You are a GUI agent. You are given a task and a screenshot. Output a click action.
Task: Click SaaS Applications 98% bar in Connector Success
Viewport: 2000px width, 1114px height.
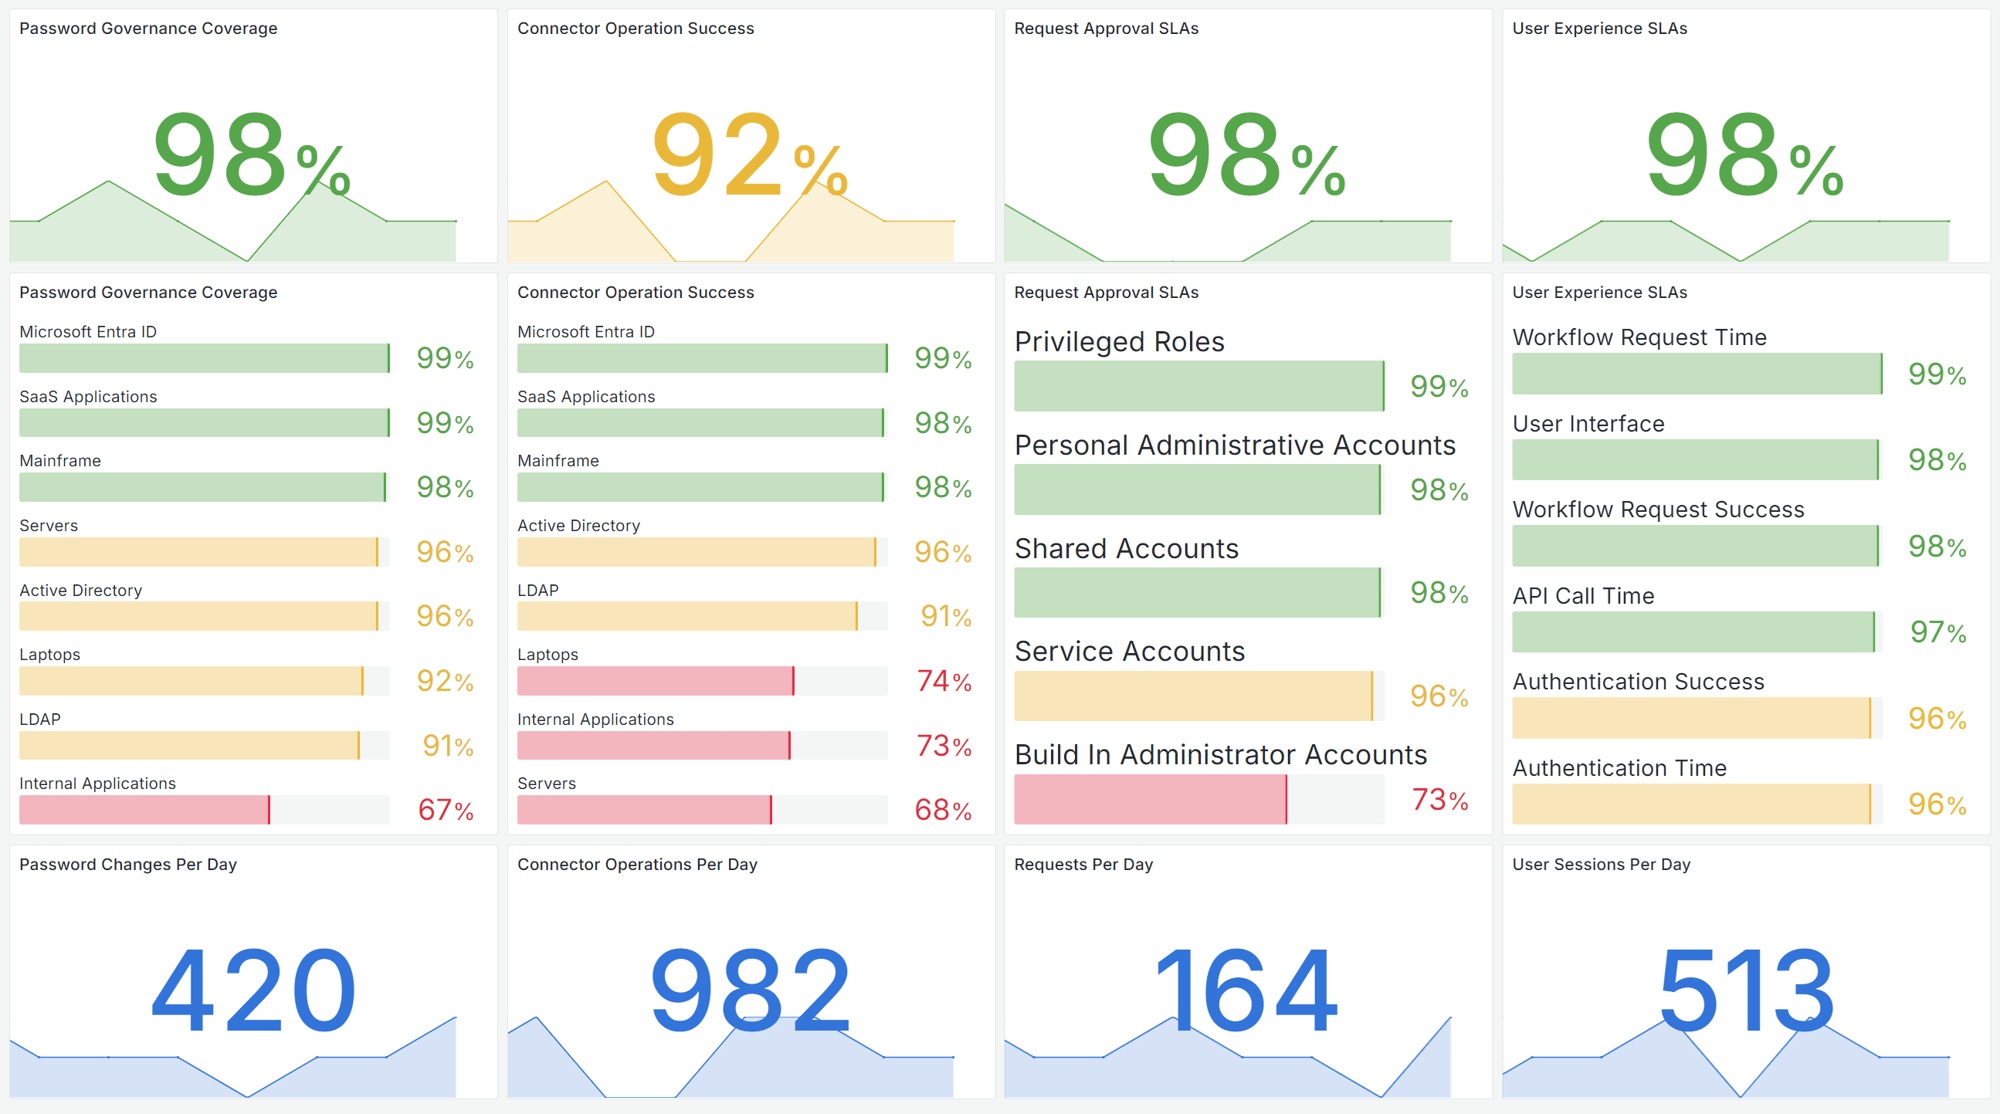(702, 423)
